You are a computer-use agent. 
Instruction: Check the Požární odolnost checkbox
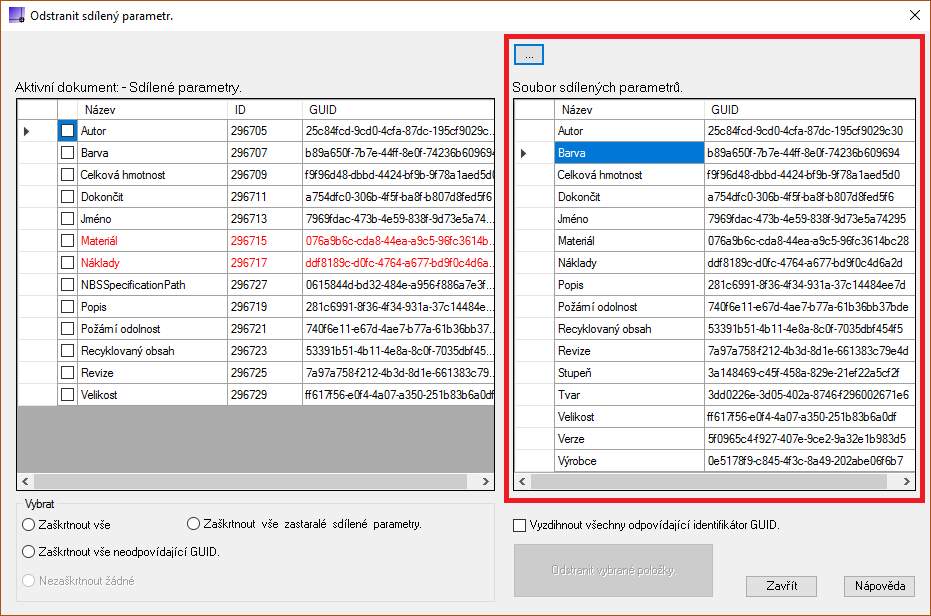coord(68,328)
